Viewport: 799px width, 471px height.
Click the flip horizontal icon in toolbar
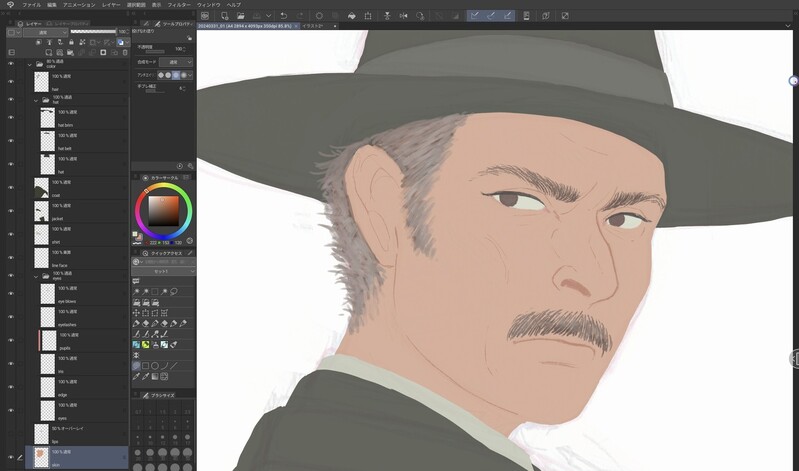tap(403, 16)
